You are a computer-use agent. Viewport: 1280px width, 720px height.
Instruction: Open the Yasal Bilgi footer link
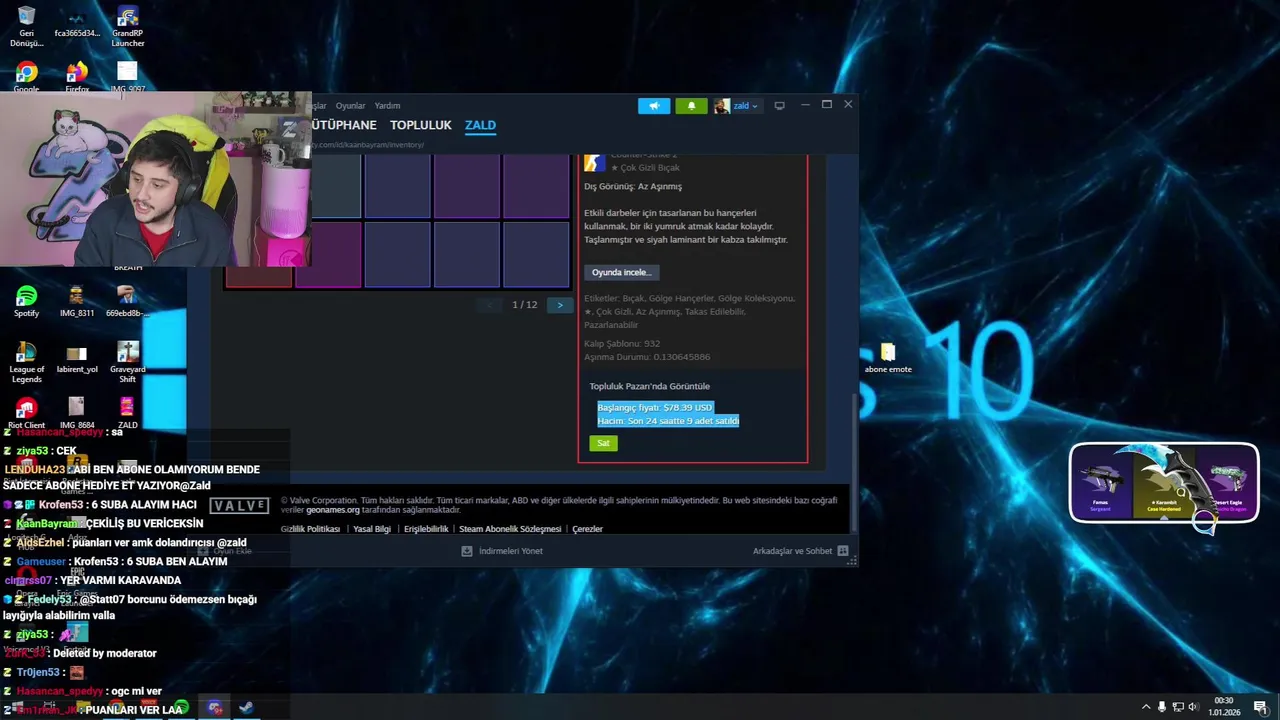[372, 529]
